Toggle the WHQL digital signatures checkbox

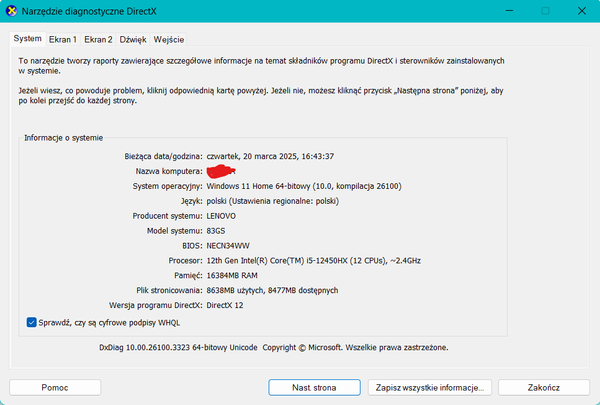tap(31, 322)
